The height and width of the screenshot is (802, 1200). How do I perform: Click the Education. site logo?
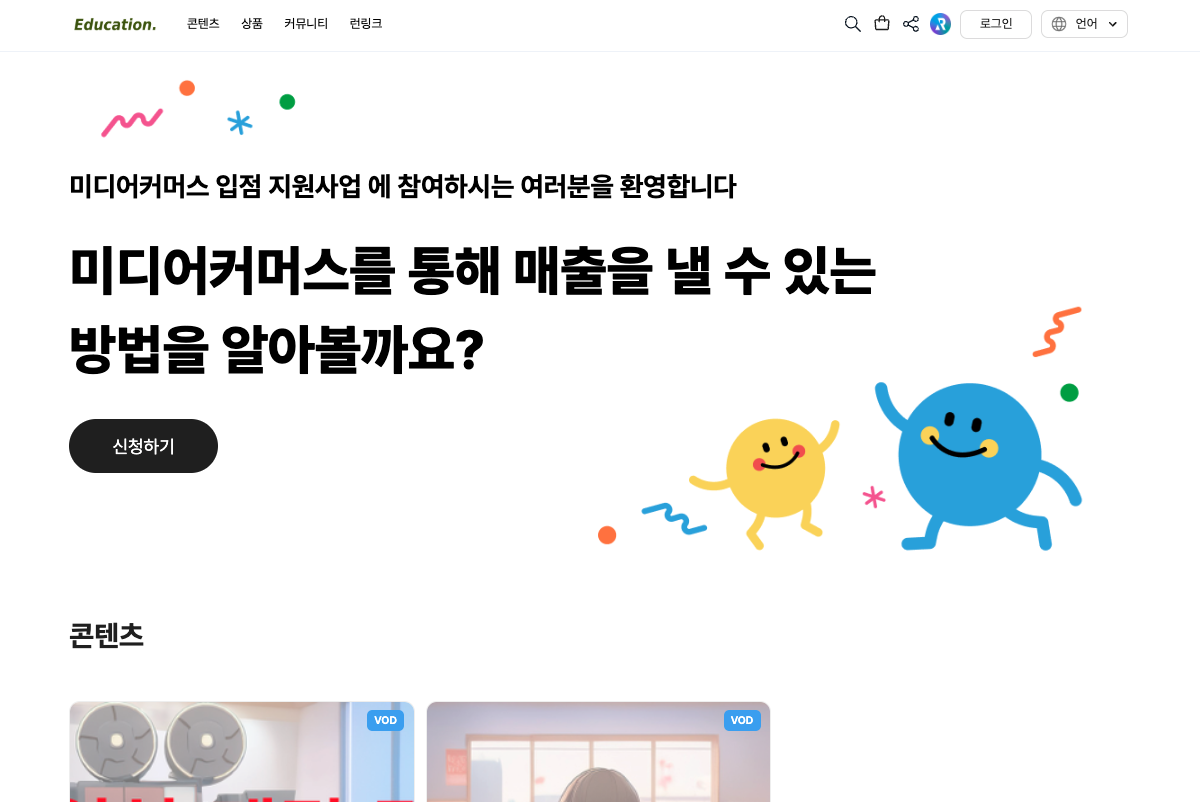115,24
